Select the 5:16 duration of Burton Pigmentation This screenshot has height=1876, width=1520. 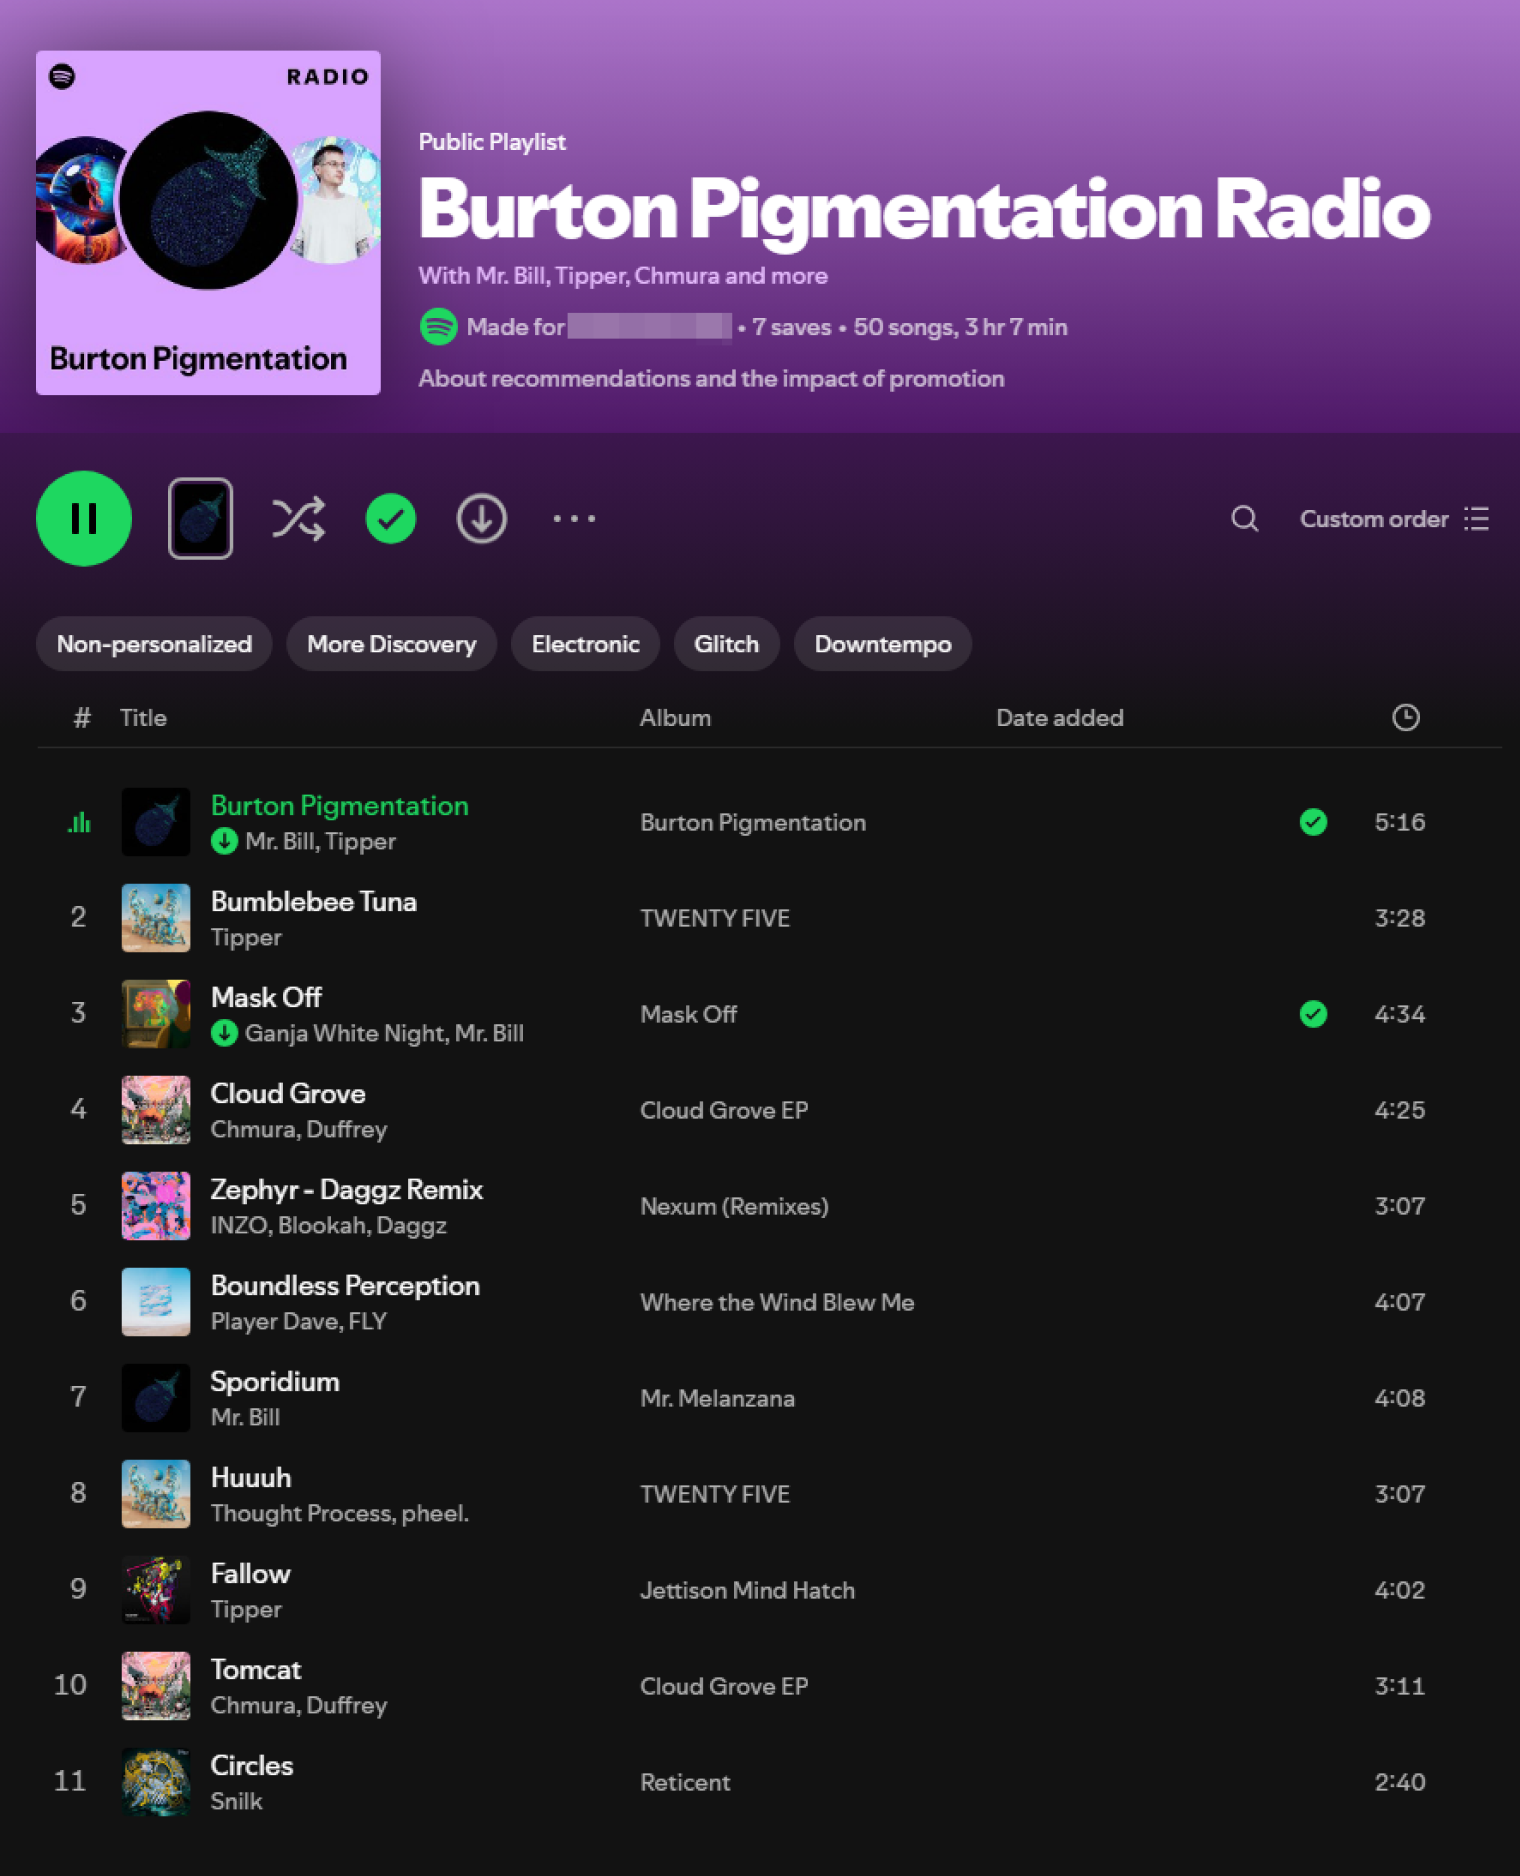click(1399, 822)
